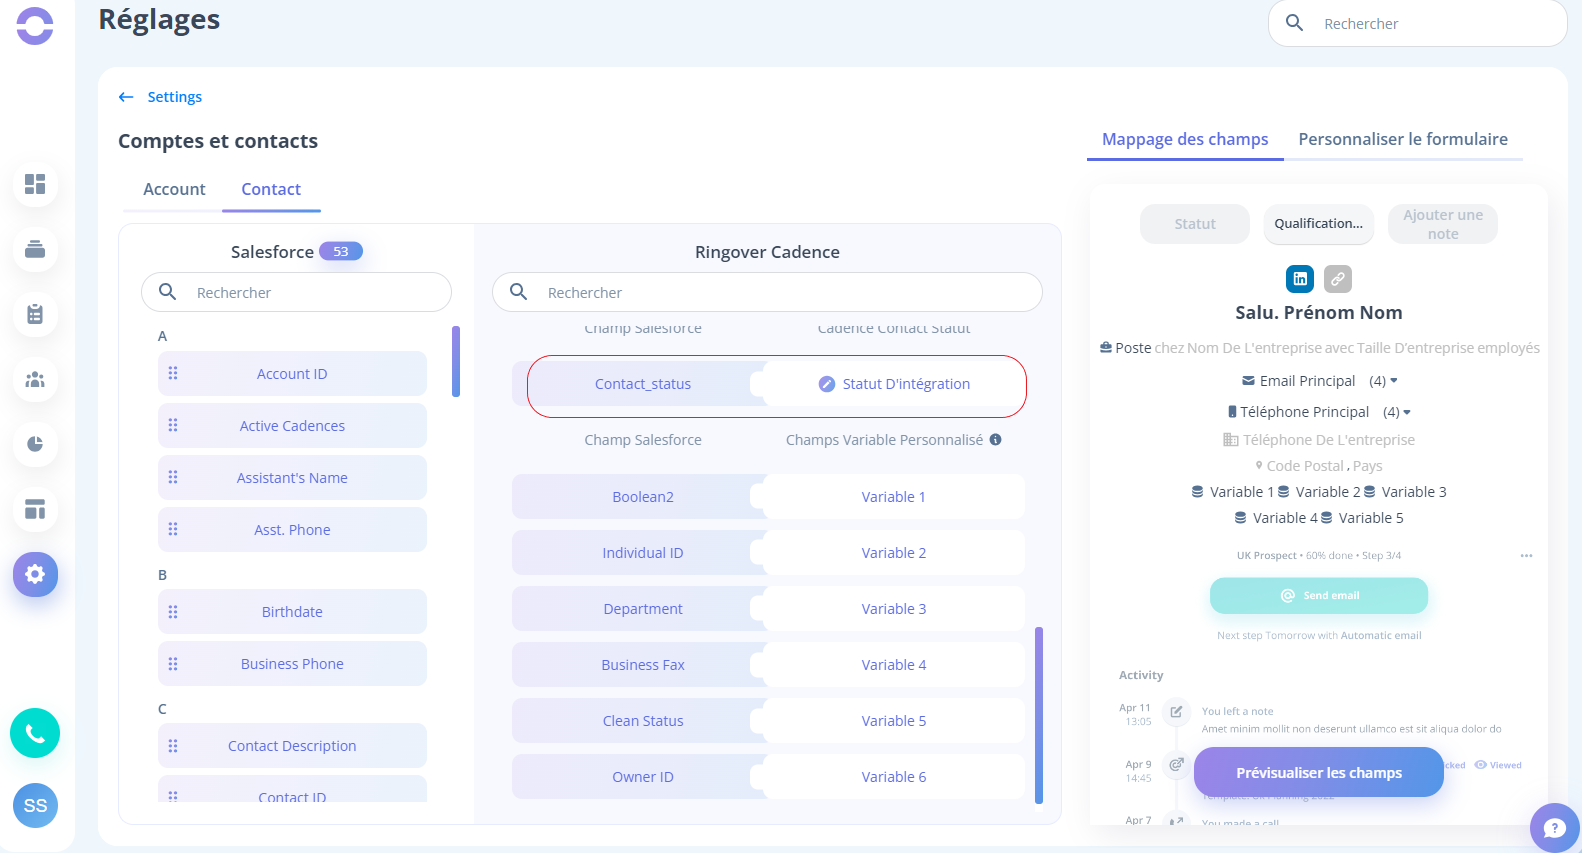Click the Statut button in preview
The width and height of the screenshot is (1582, 853).
(x=1195, y=224)
